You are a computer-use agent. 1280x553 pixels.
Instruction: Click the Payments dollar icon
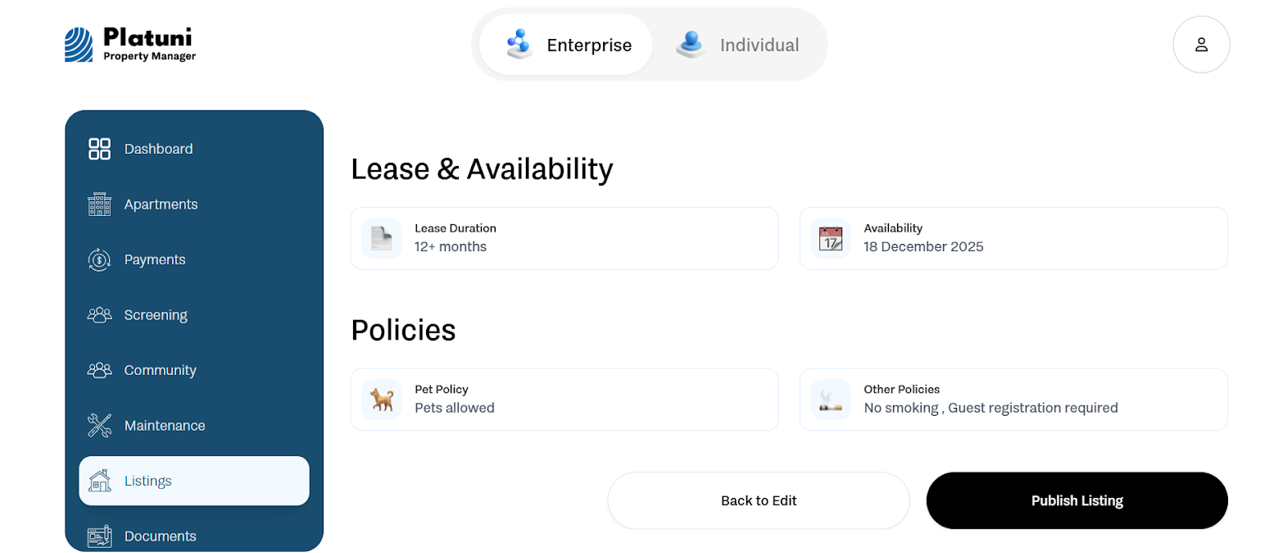(99, 260)
